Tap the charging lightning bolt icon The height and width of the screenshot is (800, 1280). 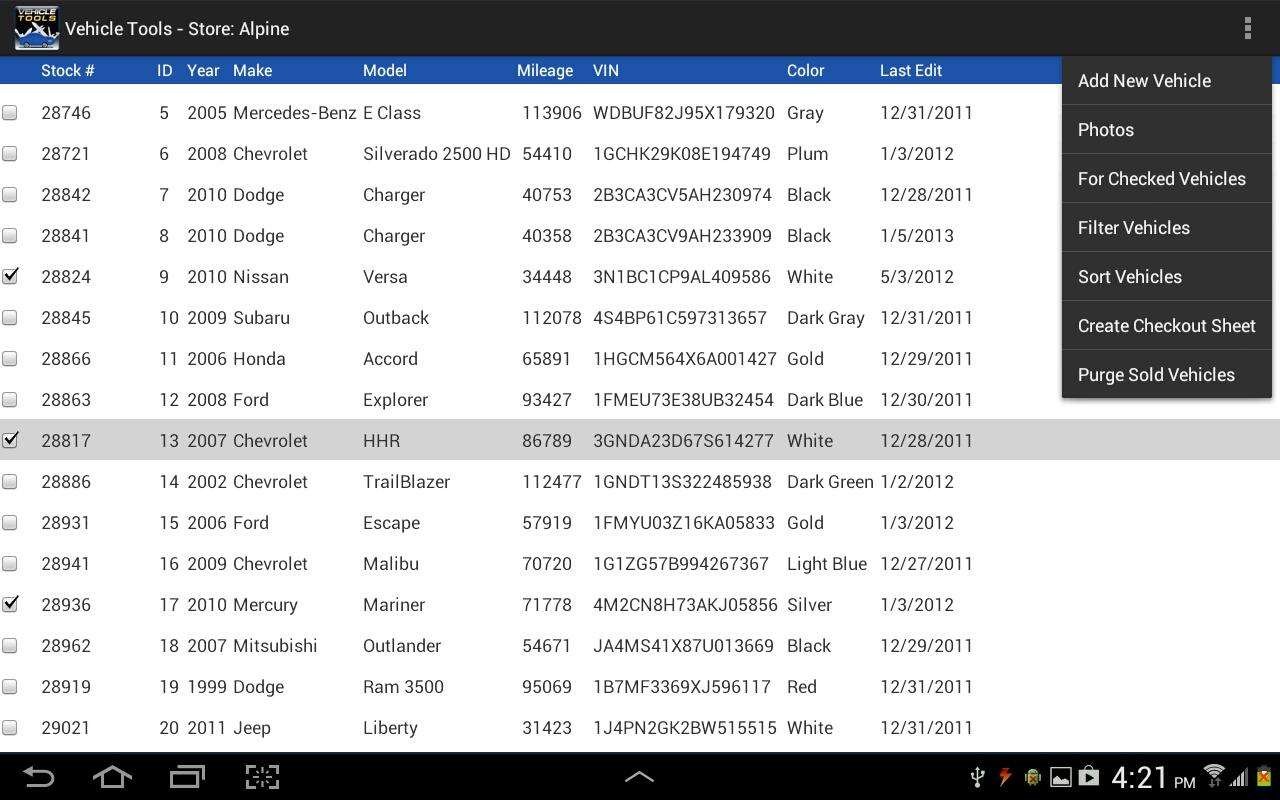point(1005,777)
